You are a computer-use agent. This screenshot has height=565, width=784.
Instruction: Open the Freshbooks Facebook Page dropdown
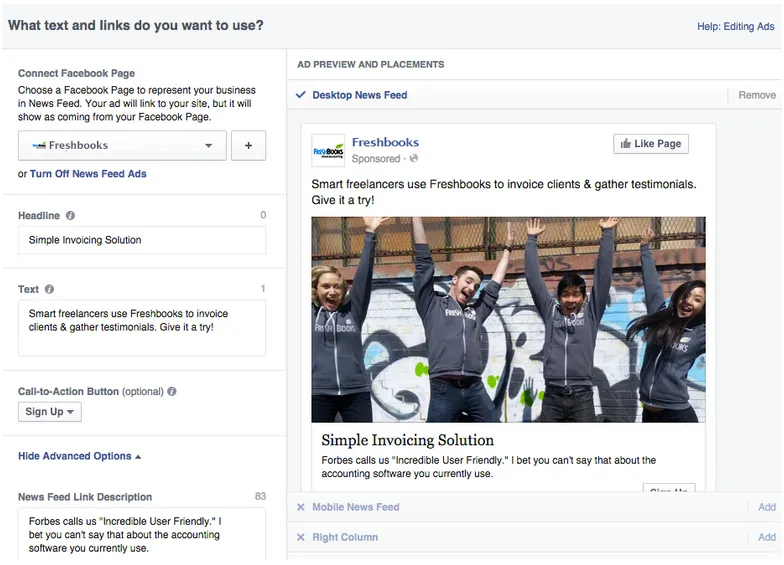122,146
